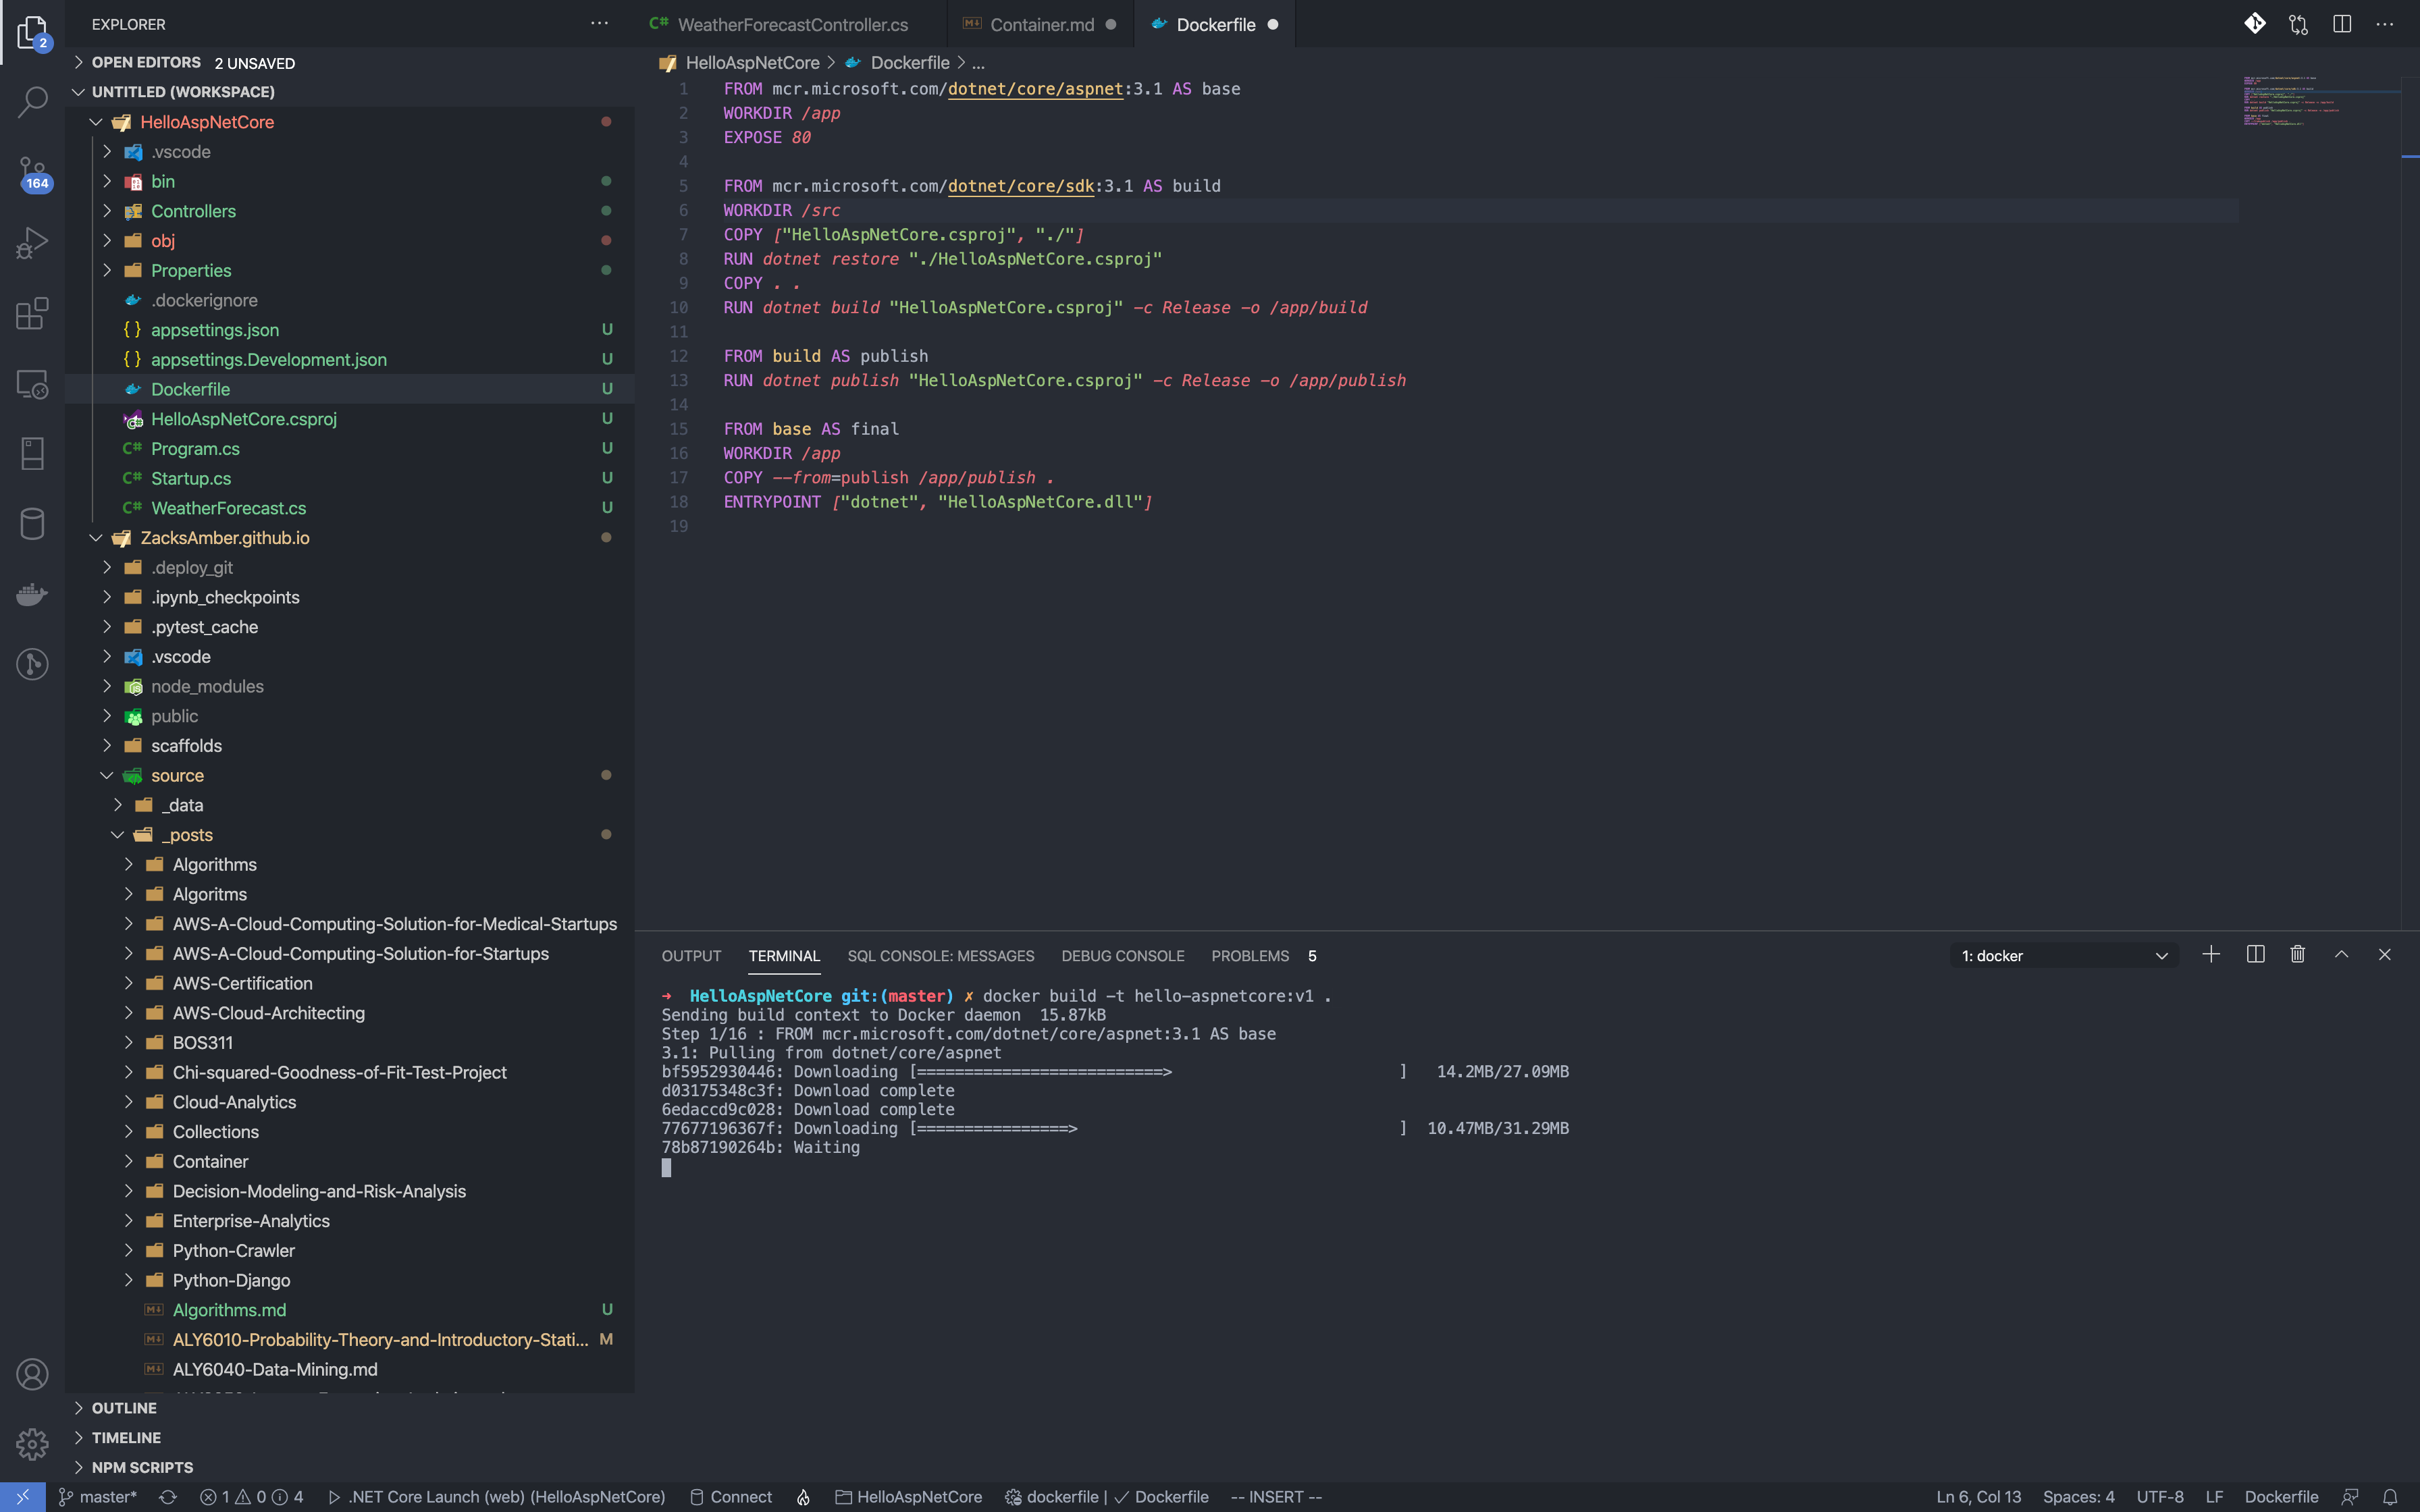Expand the Controllers folder
The width and height of the screenshot is (2420, 1512).
coord(193,211)
